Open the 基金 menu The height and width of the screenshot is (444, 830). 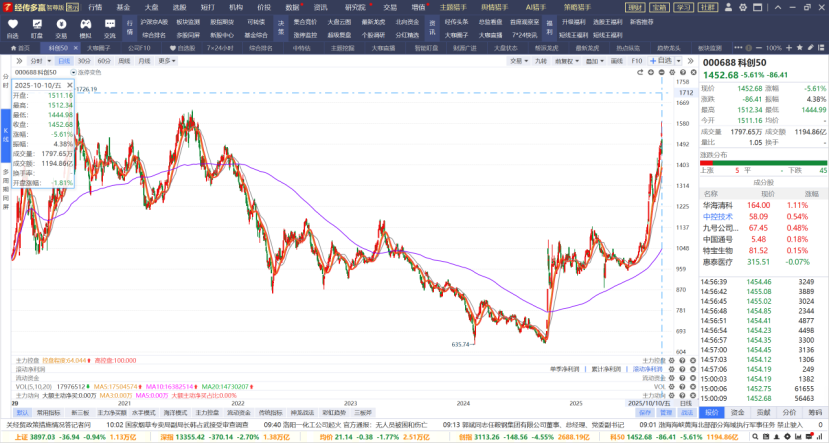123,7
